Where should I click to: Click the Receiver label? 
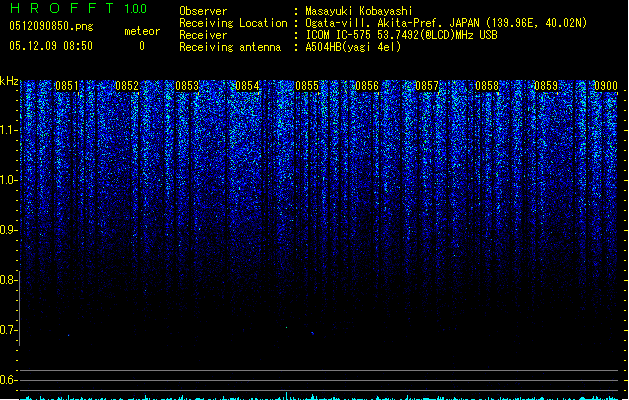tap(203, 35)
